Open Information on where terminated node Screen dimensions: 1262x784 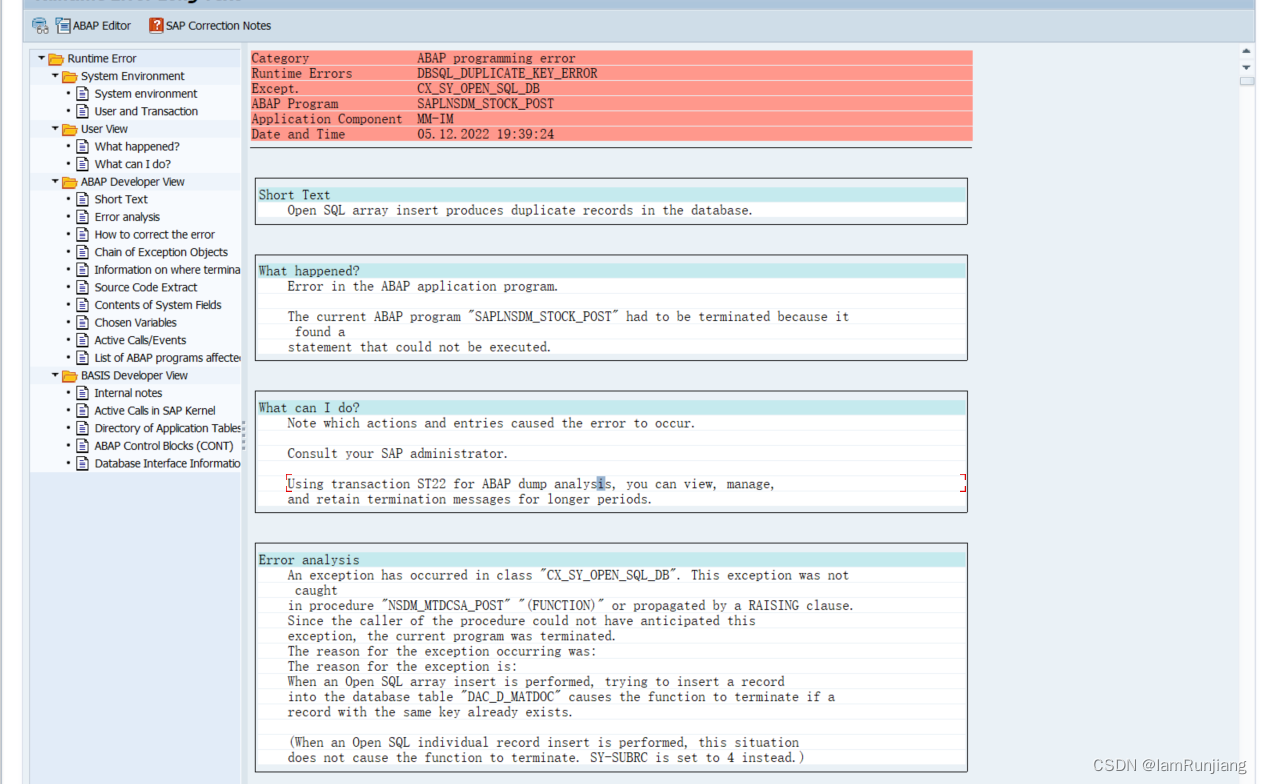point(167,269)
